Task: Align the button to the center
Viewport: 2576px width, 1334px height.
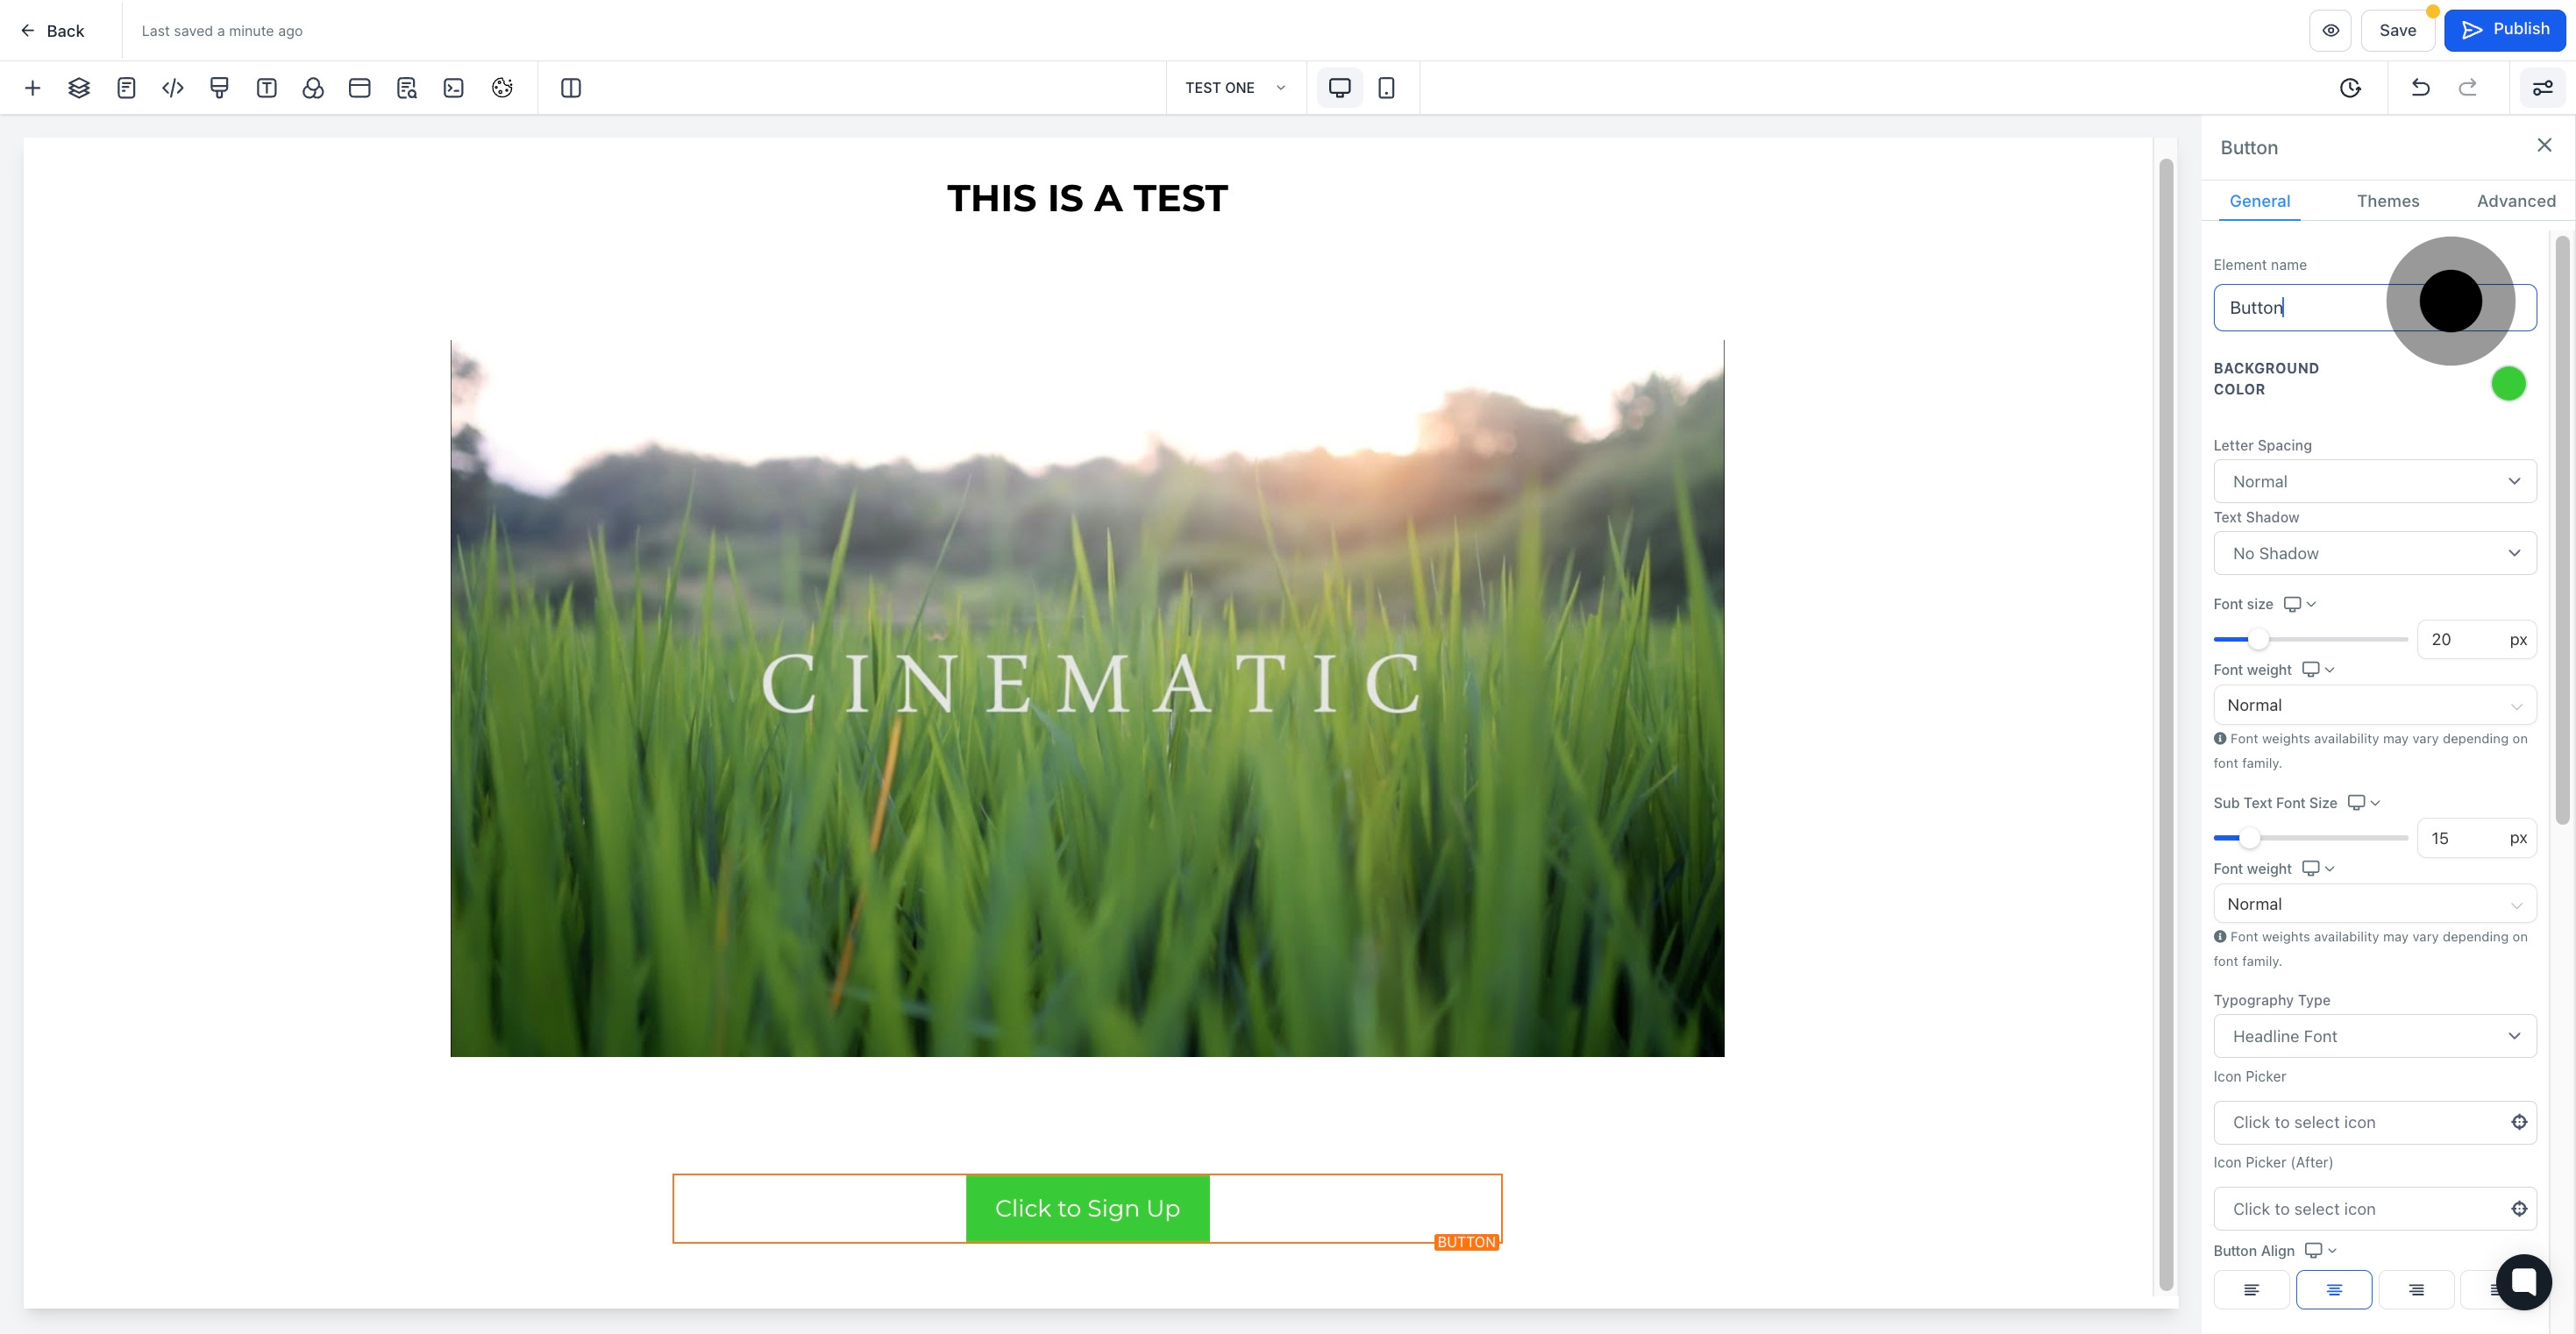Action: [x=2334, y=1290]
